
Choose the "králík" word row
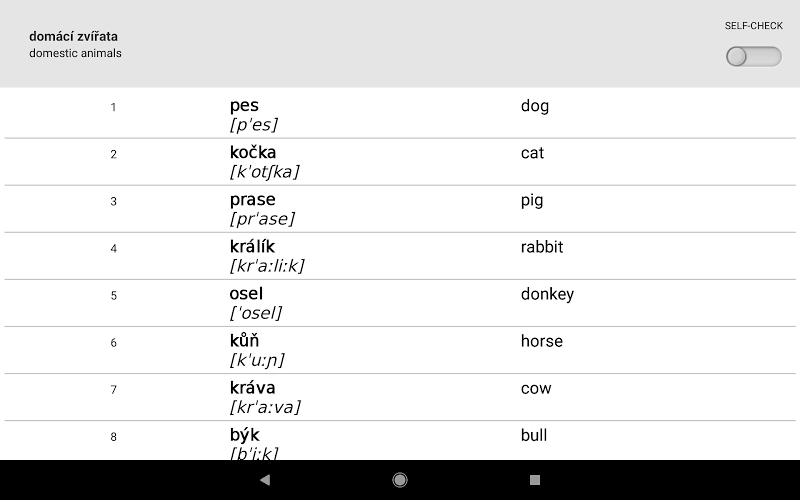[x=252, y=247]
